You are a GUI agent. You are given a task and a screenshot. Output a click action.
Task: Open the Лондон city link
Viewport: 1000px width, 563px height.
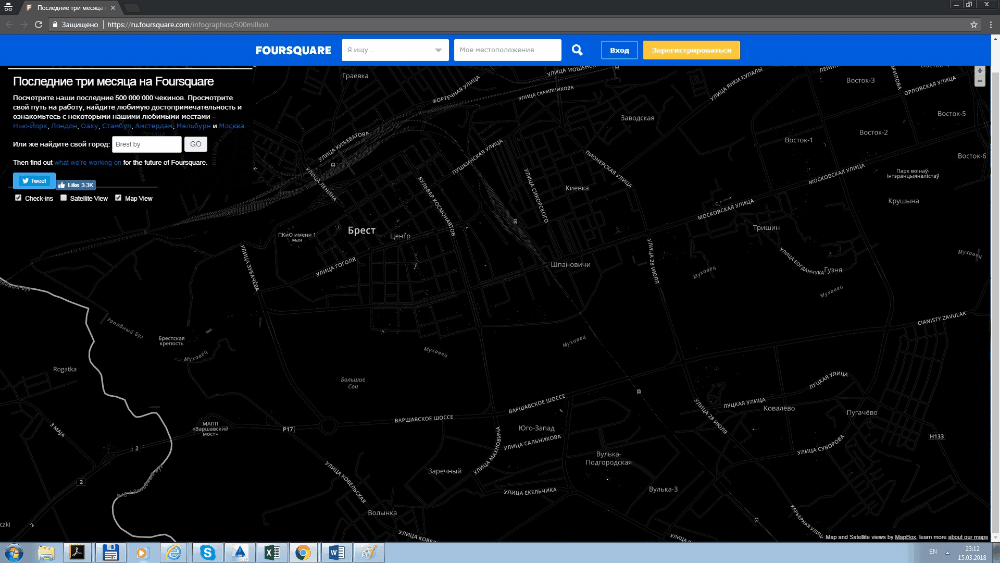64,126
